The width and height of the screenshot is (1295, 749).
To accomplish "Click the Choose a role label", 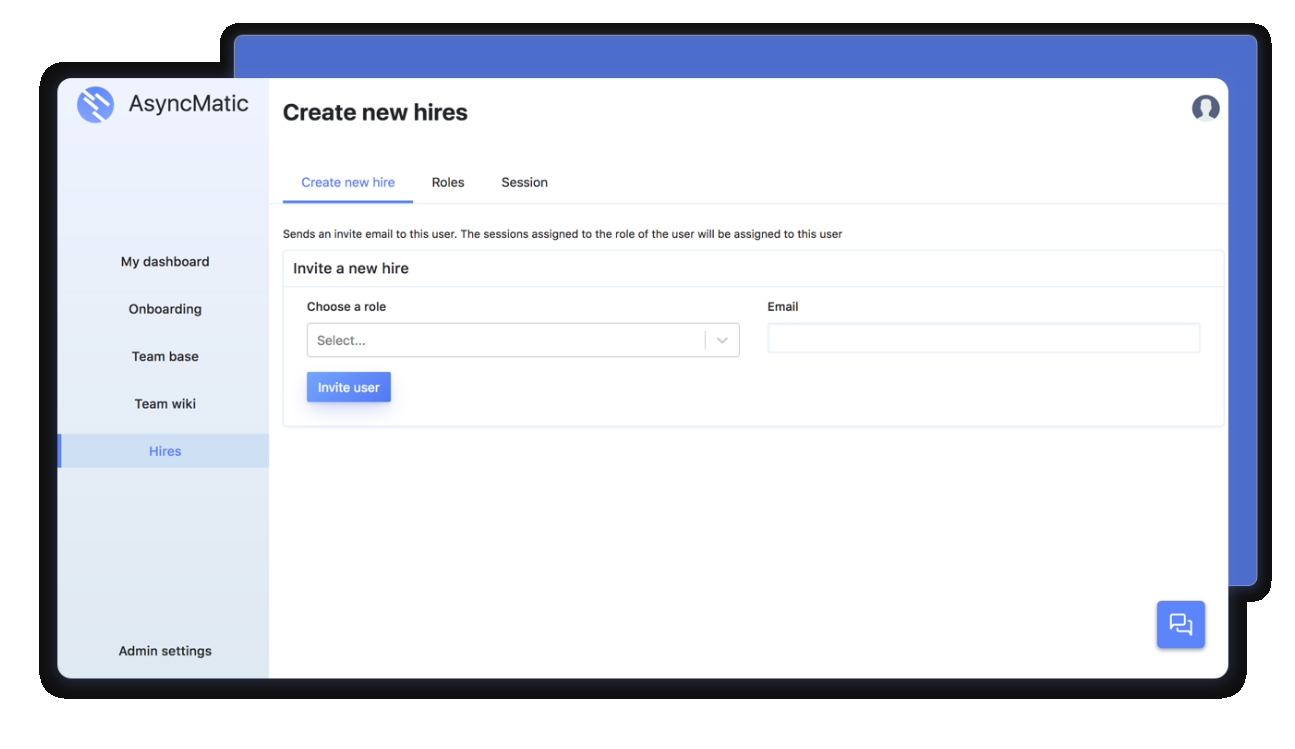I will point(346,307).
